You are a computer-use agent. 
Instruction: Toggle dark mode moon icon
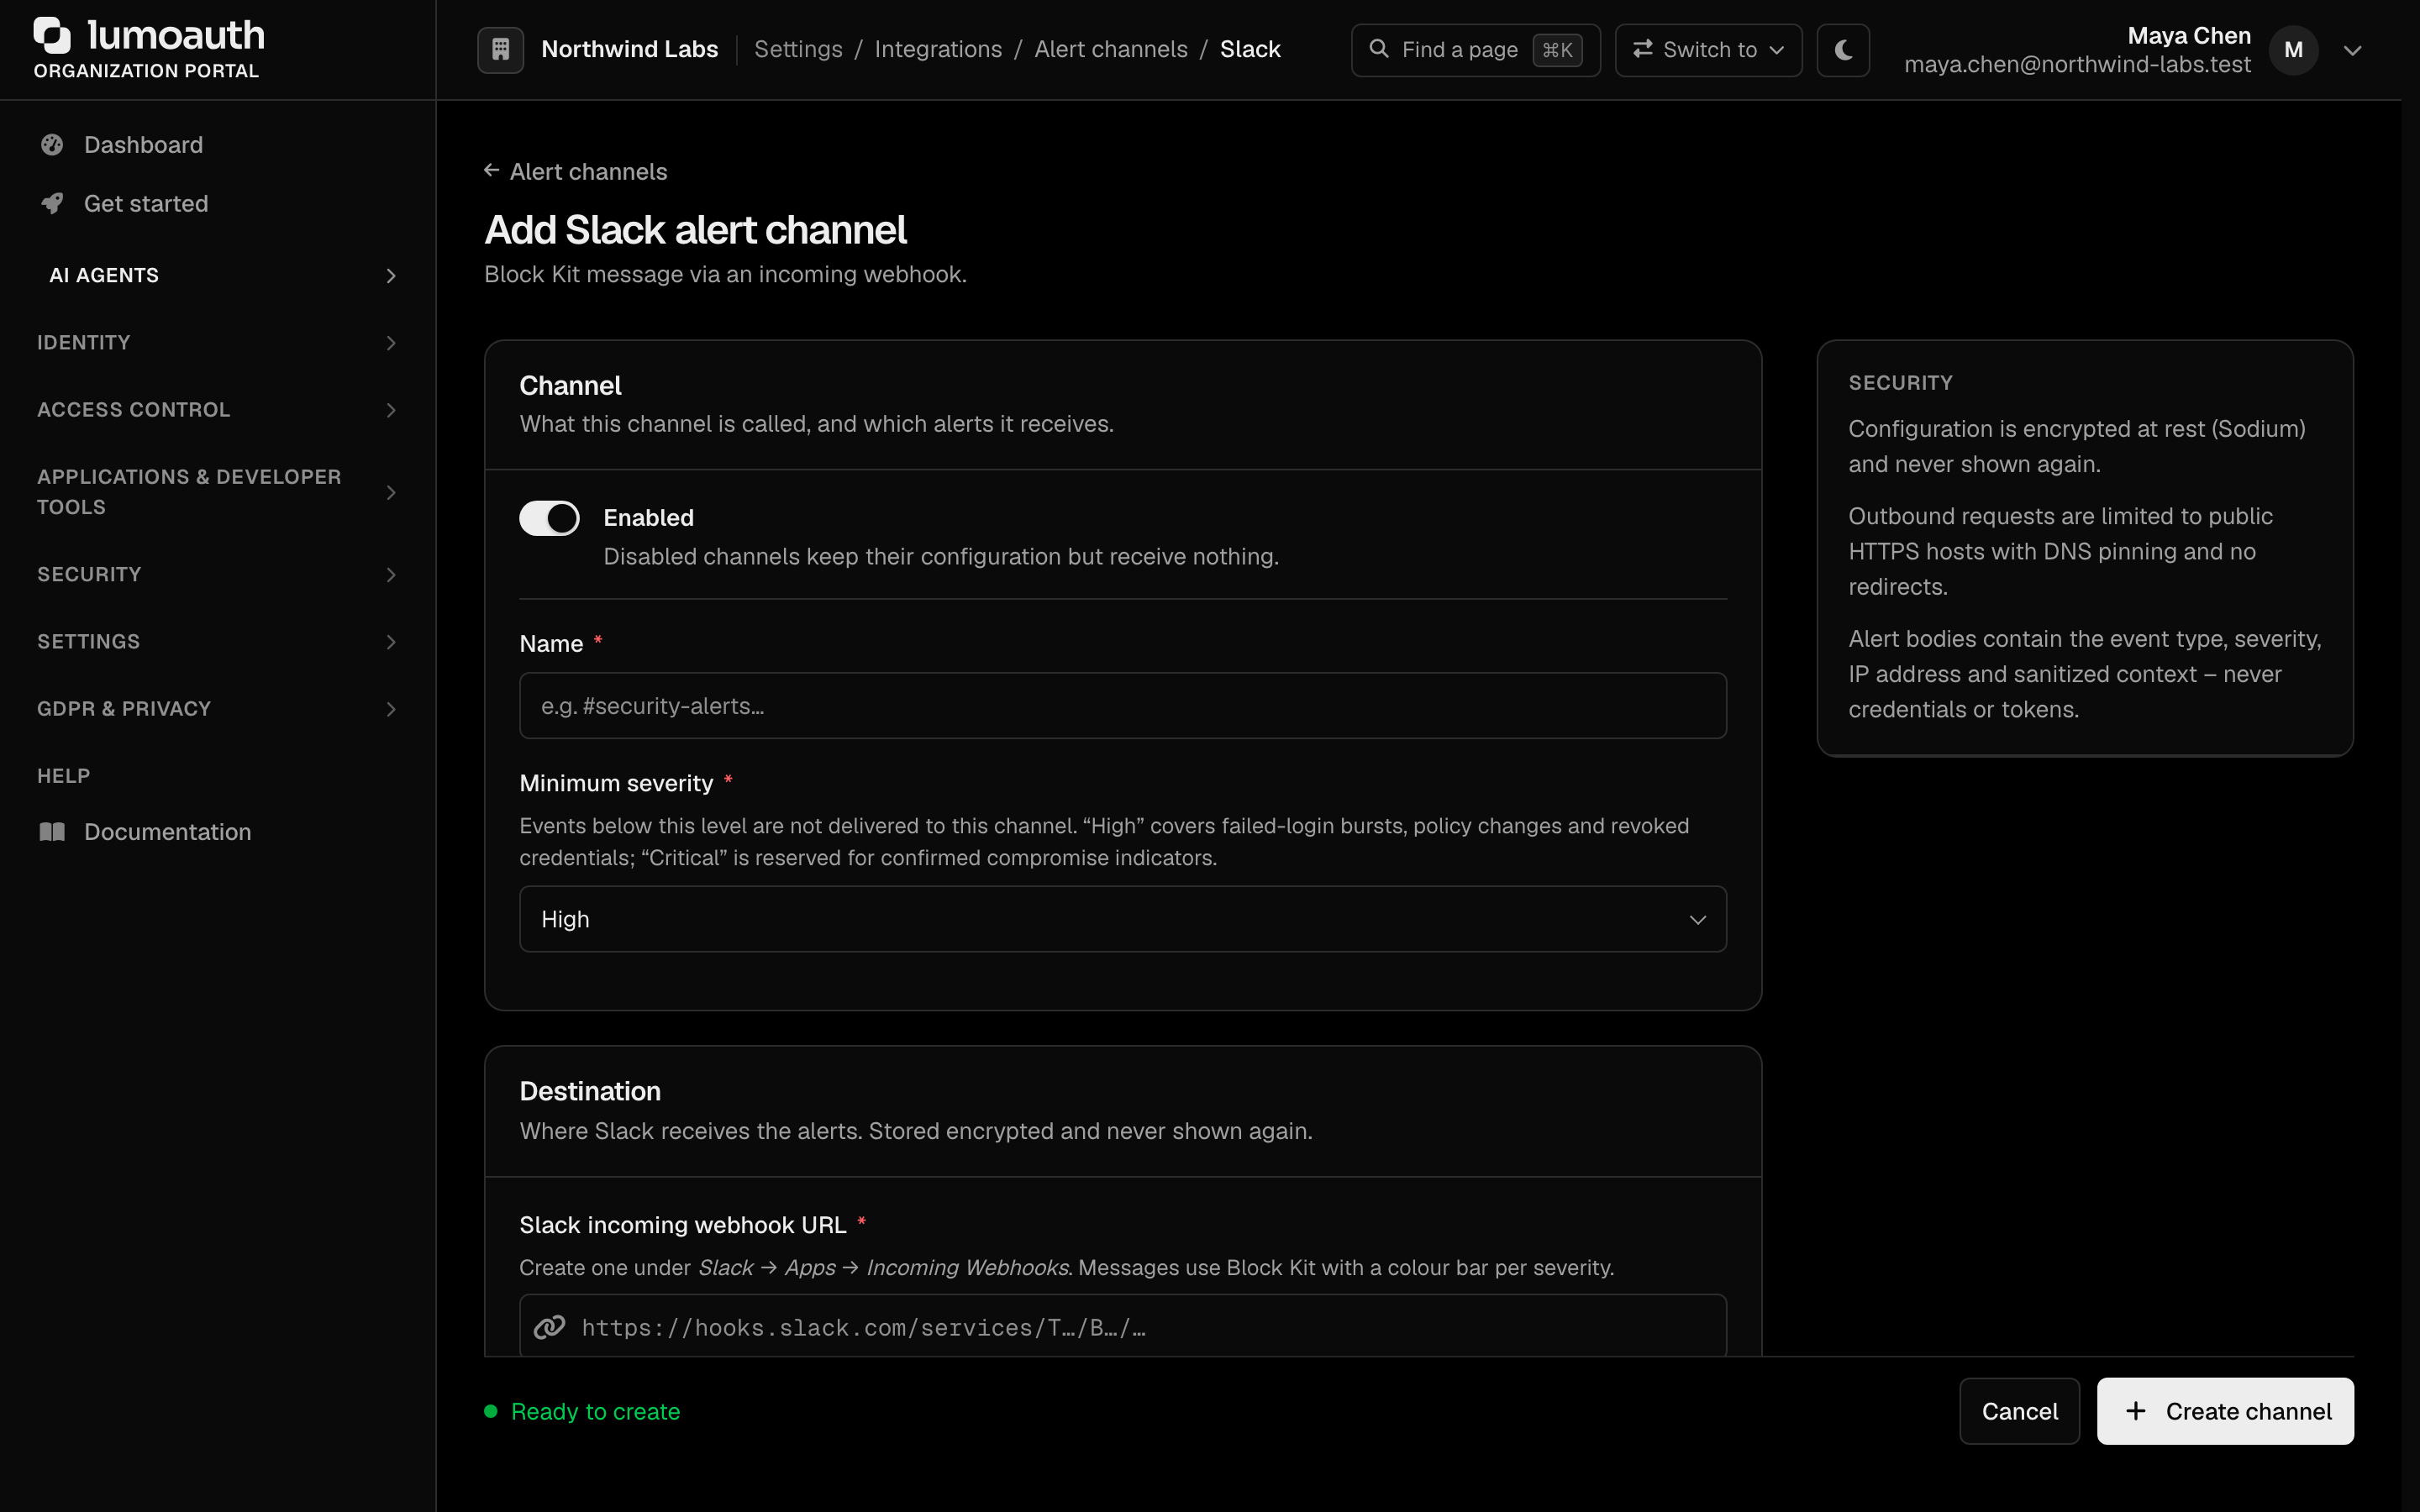click(1843, 50)
